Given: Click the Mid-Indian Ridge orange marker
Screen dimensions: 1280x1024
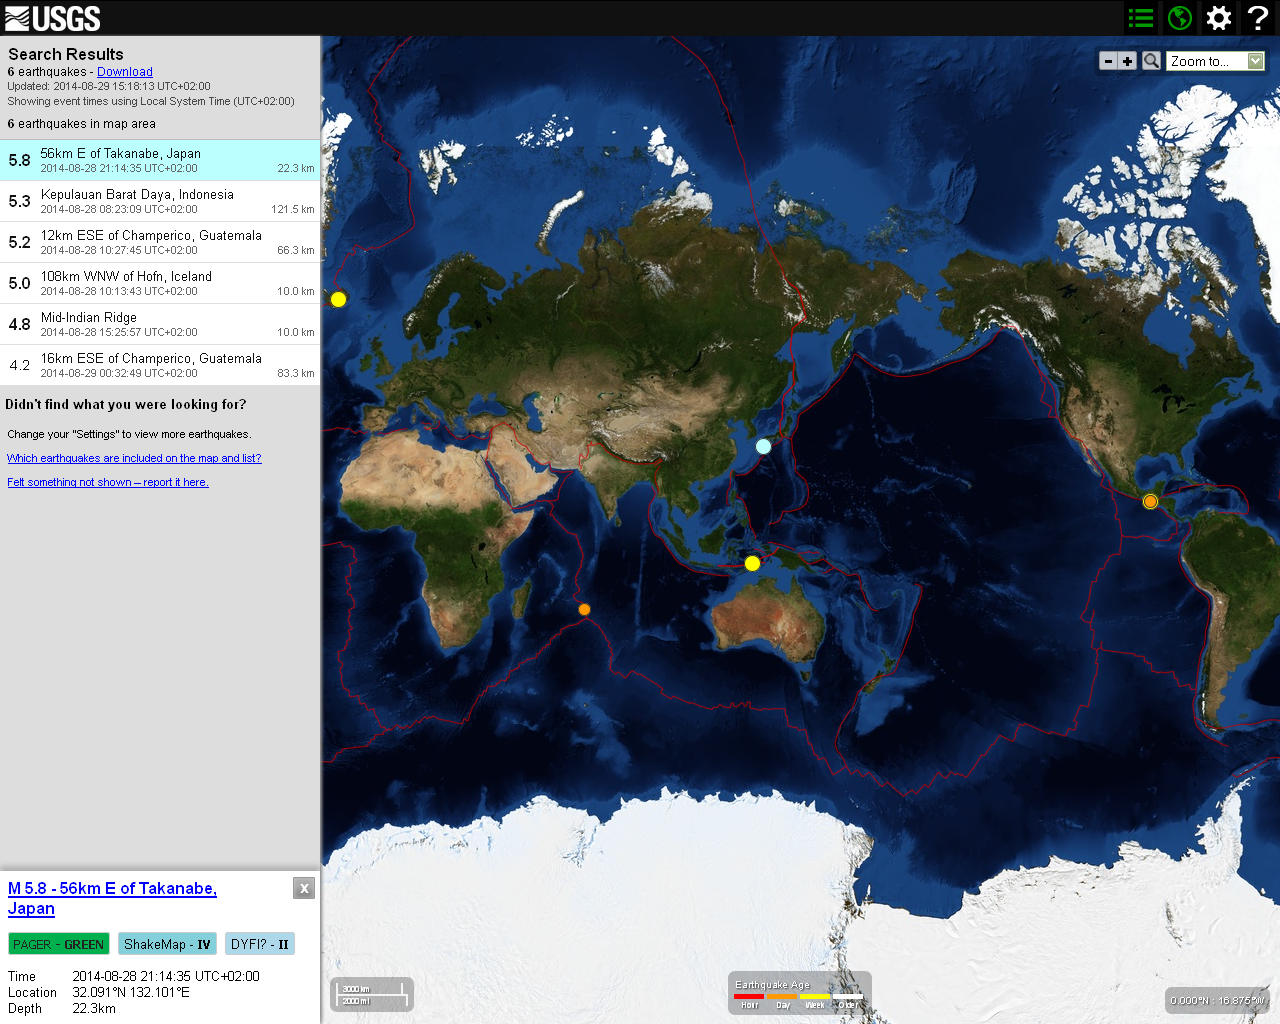Looking at the screenshot, I should 584,609.
